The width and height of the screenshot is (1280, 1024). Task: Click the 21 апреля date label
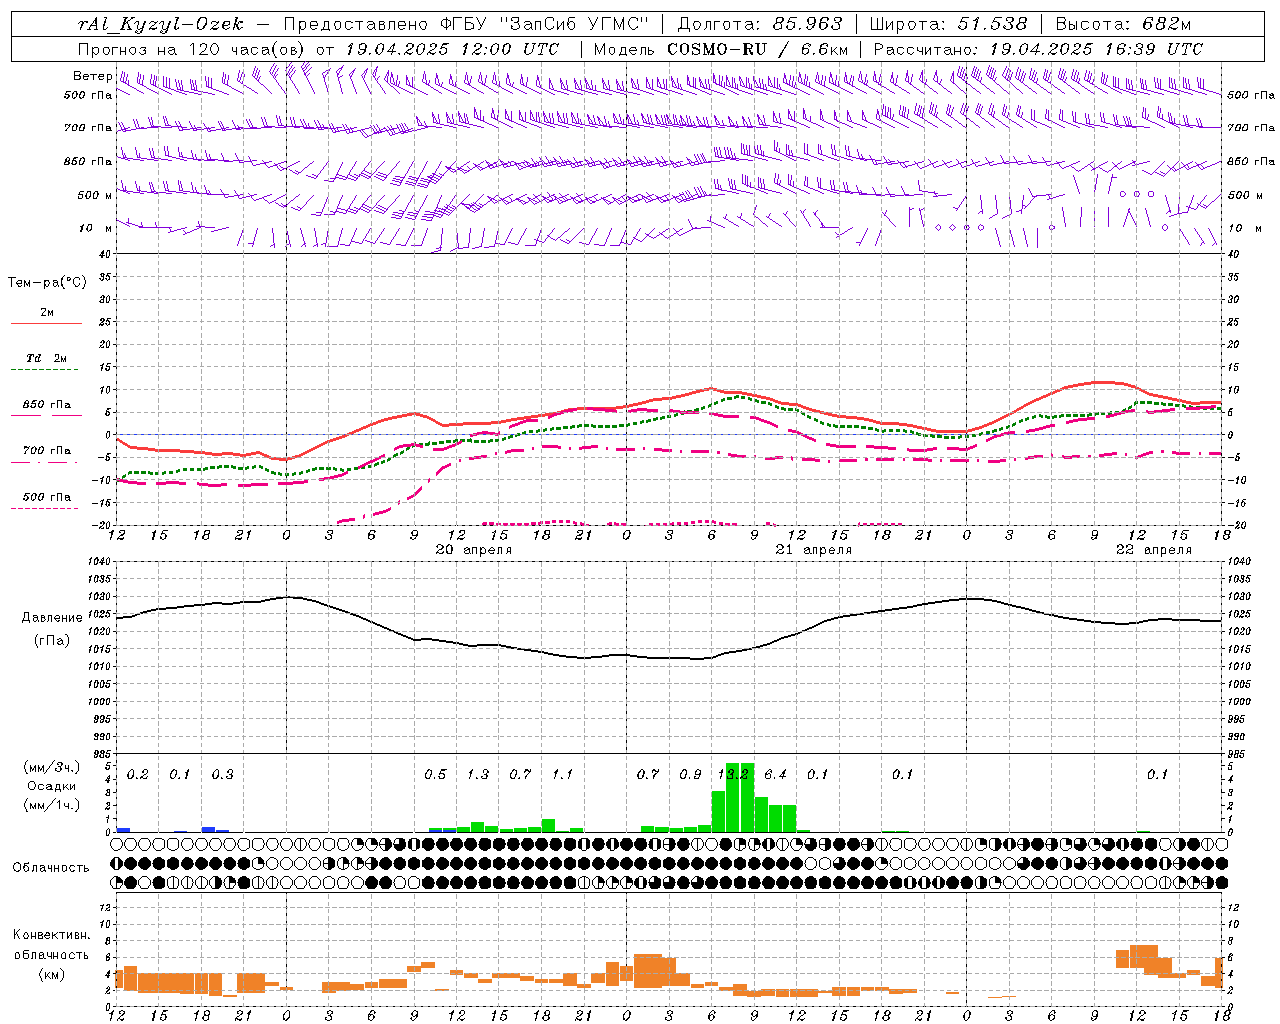[813, 550]
